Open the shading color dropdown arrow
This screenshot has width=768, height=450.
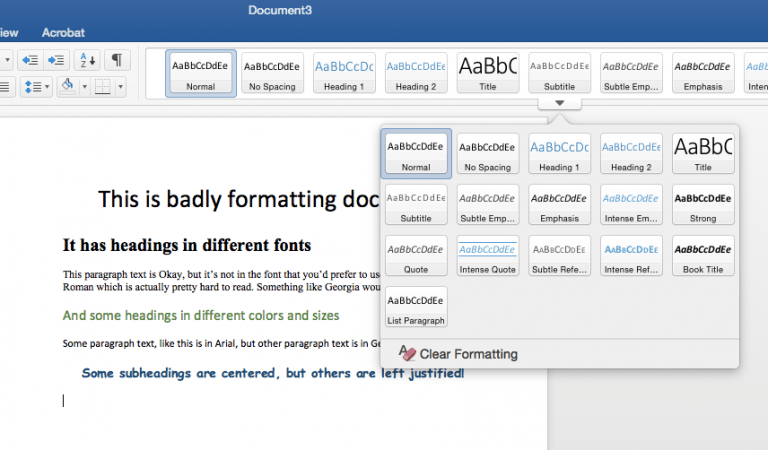[x=84, y=87]
